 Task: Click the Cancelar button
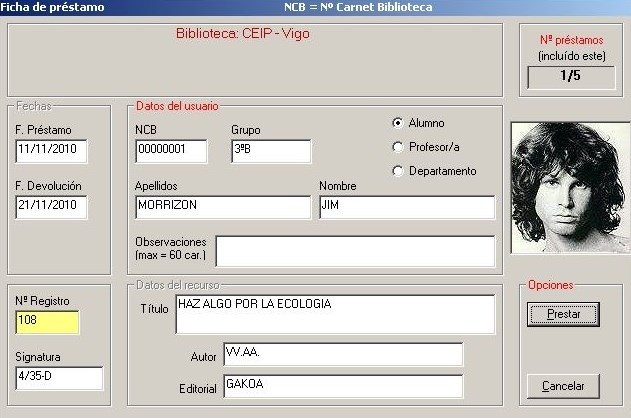pyautogui.click(x=563, y=386)
